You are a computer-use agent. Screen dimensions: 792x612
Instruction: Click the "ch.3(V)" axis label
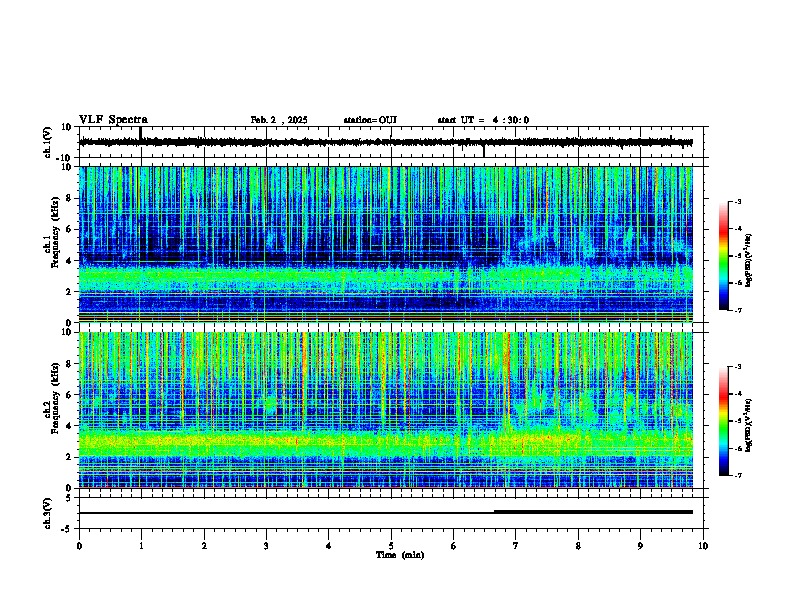click(48, 513)
